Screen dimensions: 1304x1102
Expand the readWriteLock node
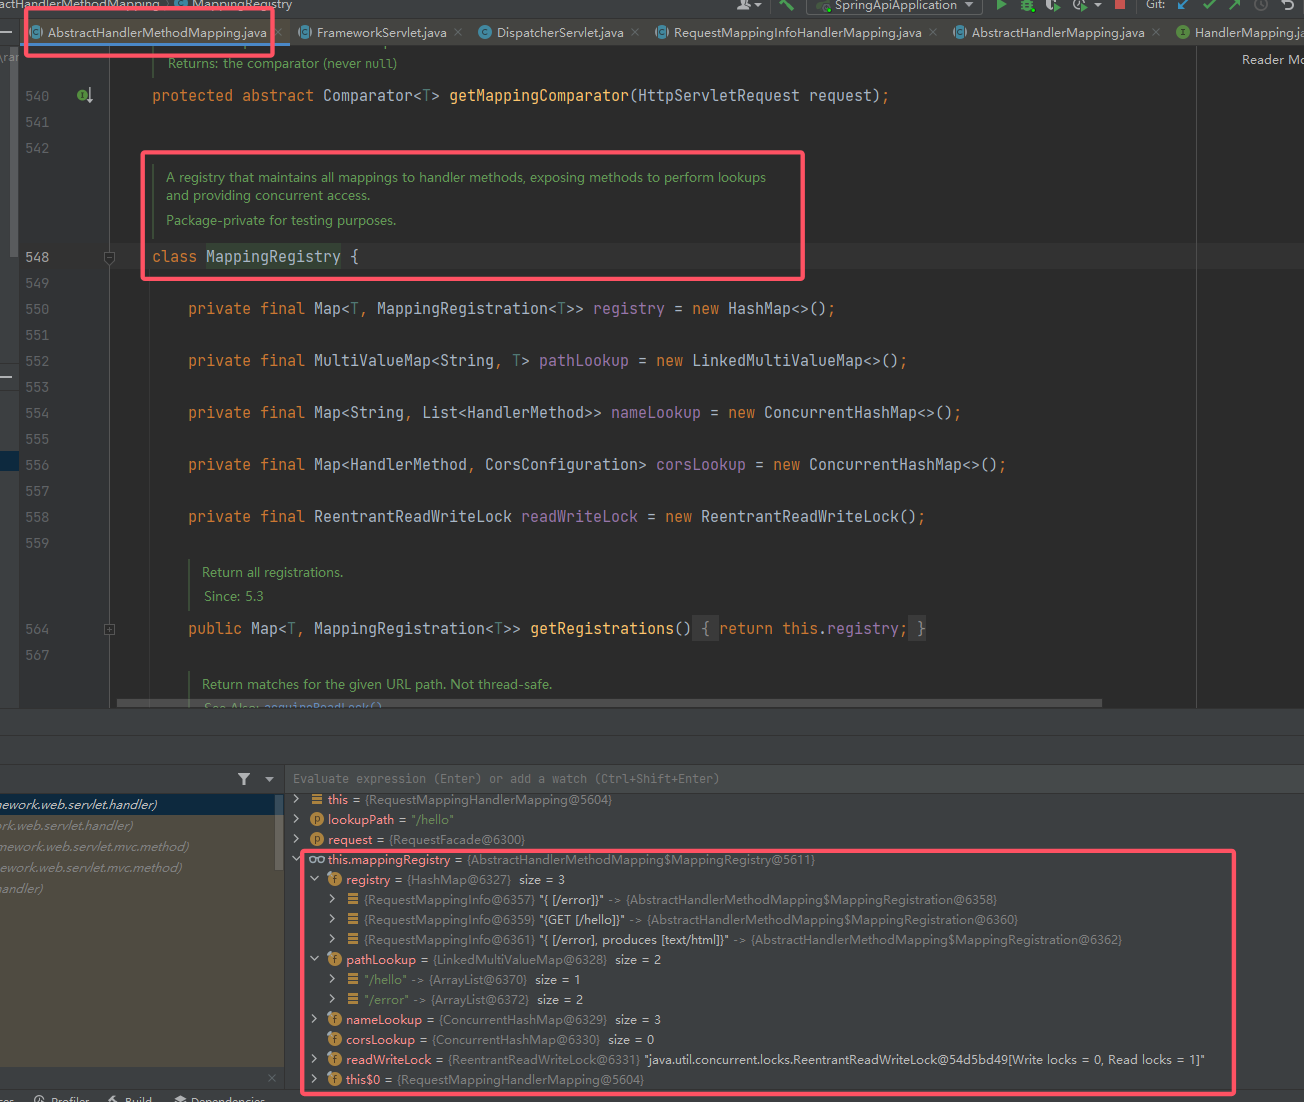coord(314,1059)
